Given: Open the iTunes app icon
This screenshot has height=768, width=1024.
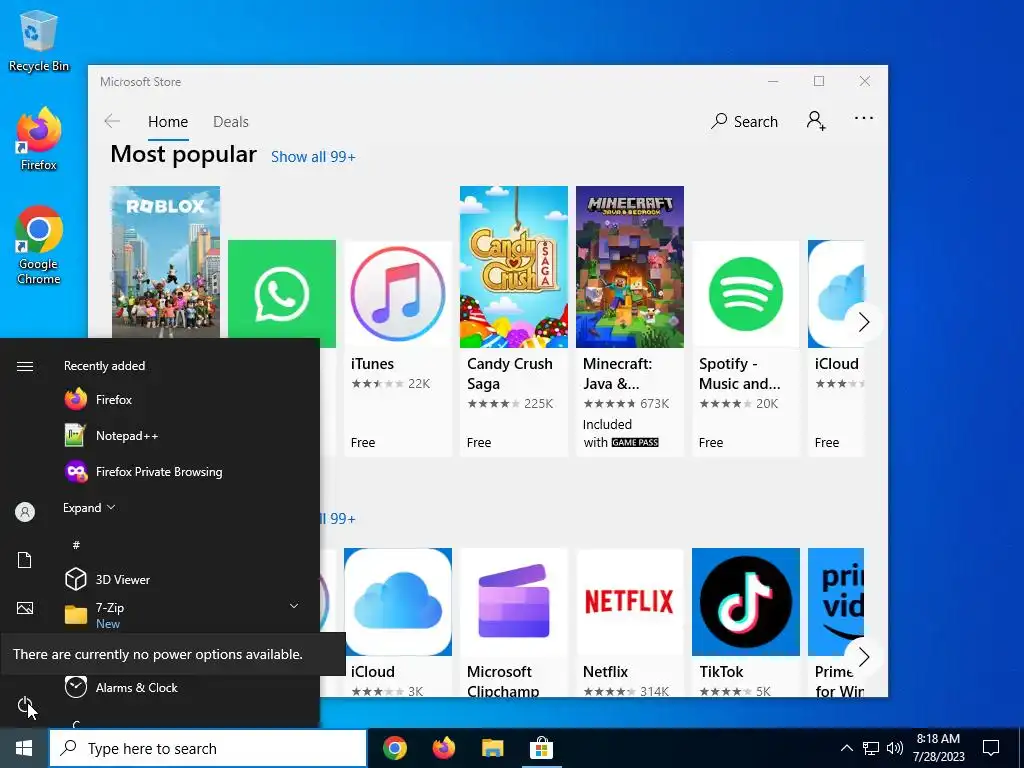Looking at the screenshot, I should click(x=398, y=294).
